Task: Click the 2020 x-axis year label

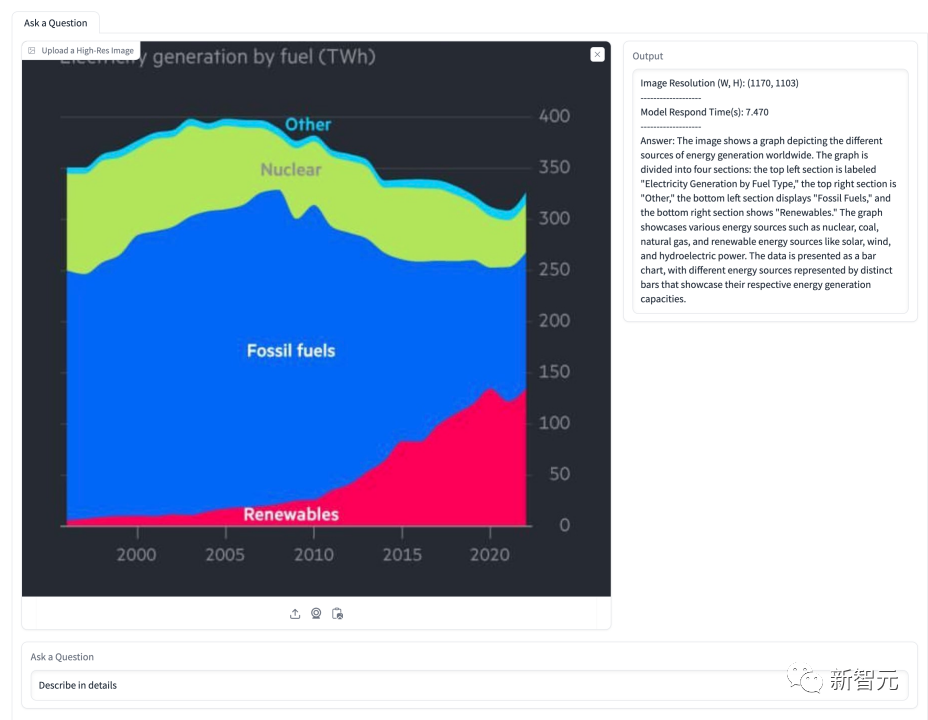Action: click(490, 554)
